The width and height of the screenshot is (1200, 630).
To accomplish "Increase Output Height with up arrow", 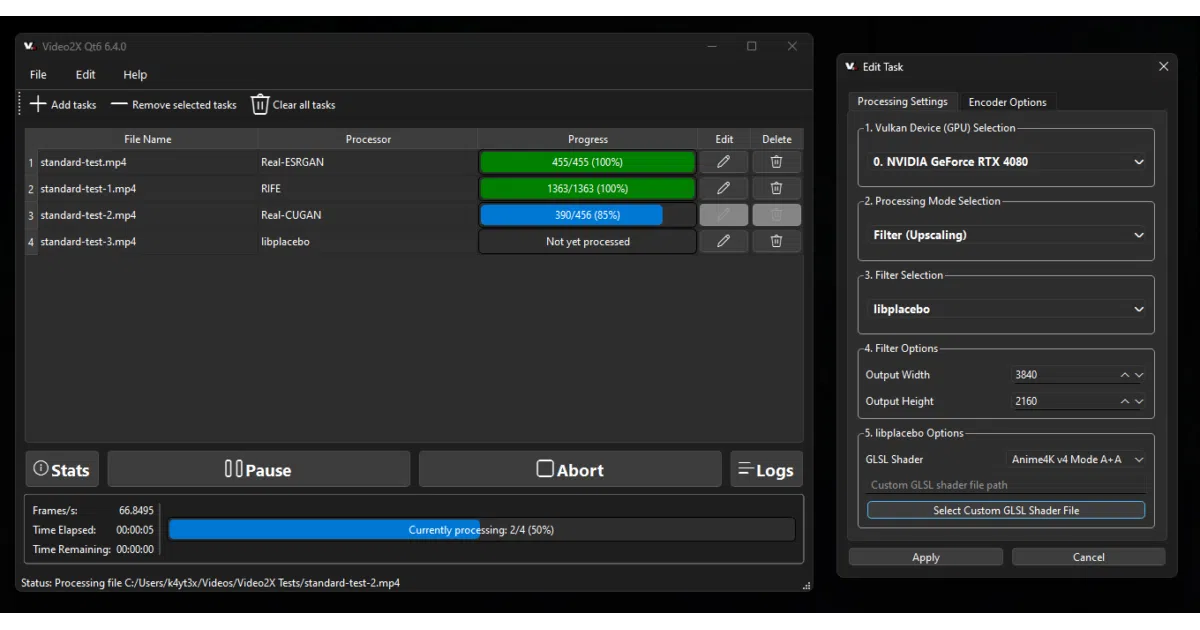I will click(1125, 401).
